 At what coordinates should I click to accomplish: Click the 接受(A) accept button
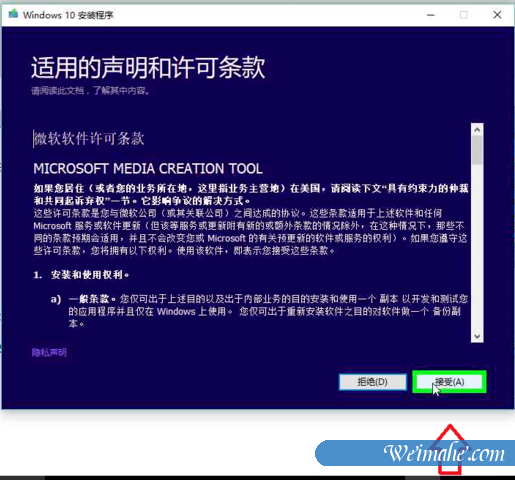pos(449,382)
